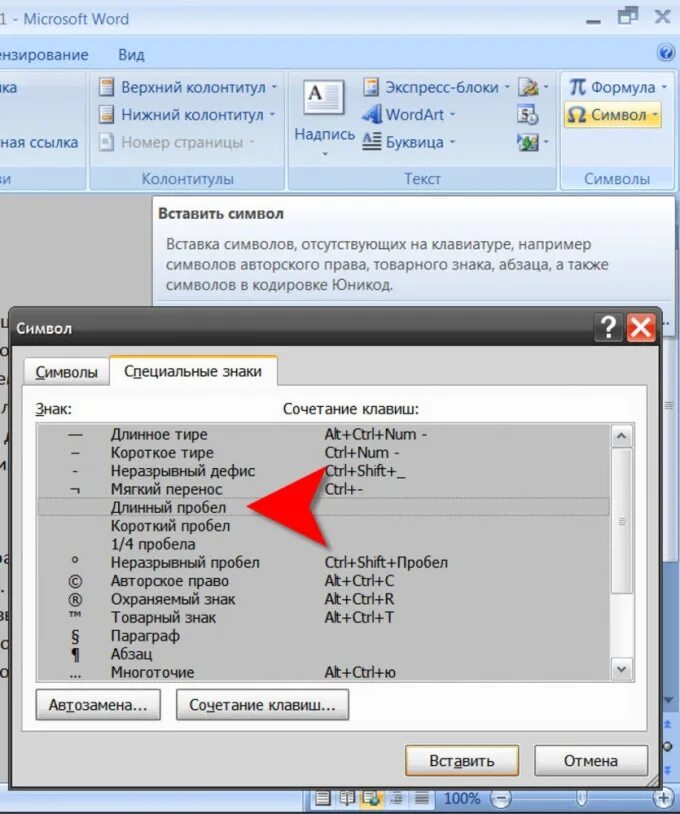680x814 pixels.
Task: Click the insert object icon
Action: (528, 142)
